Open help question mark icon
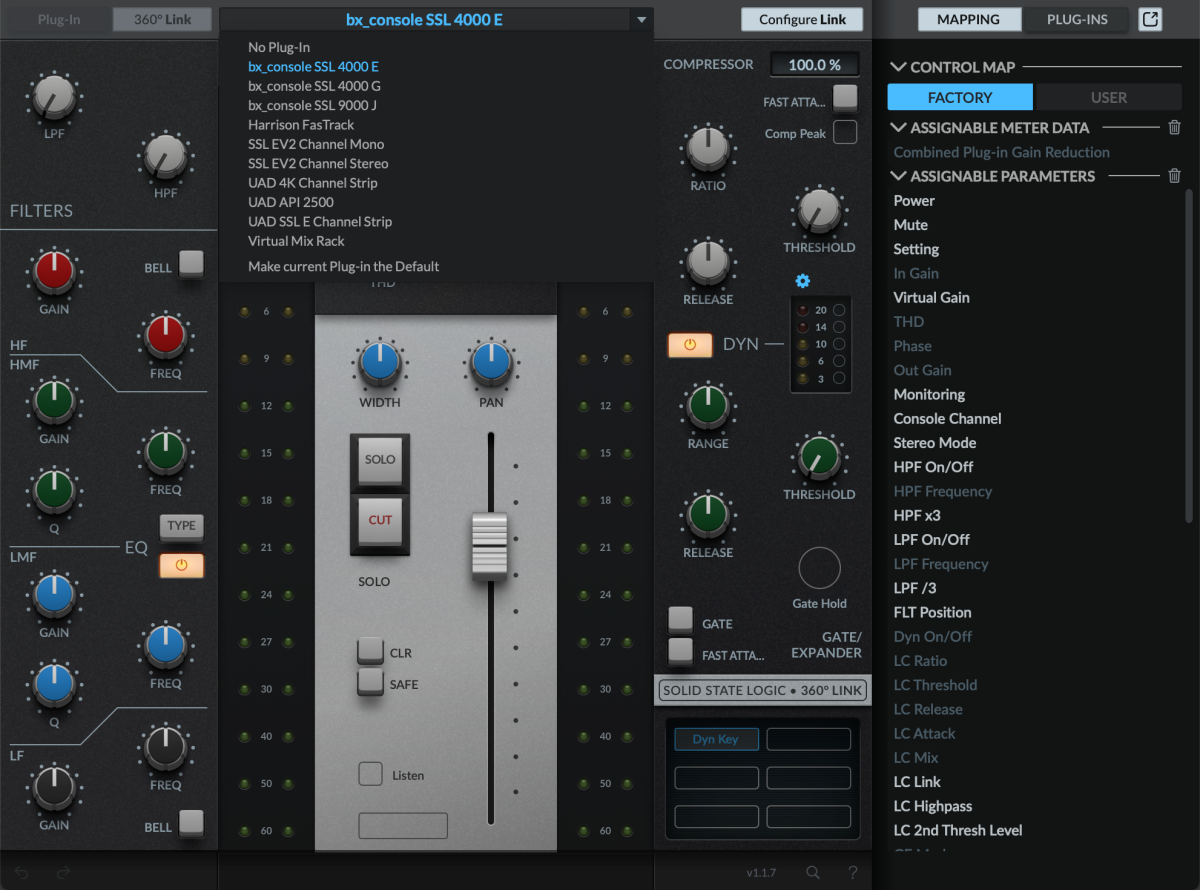 point(852,872)
